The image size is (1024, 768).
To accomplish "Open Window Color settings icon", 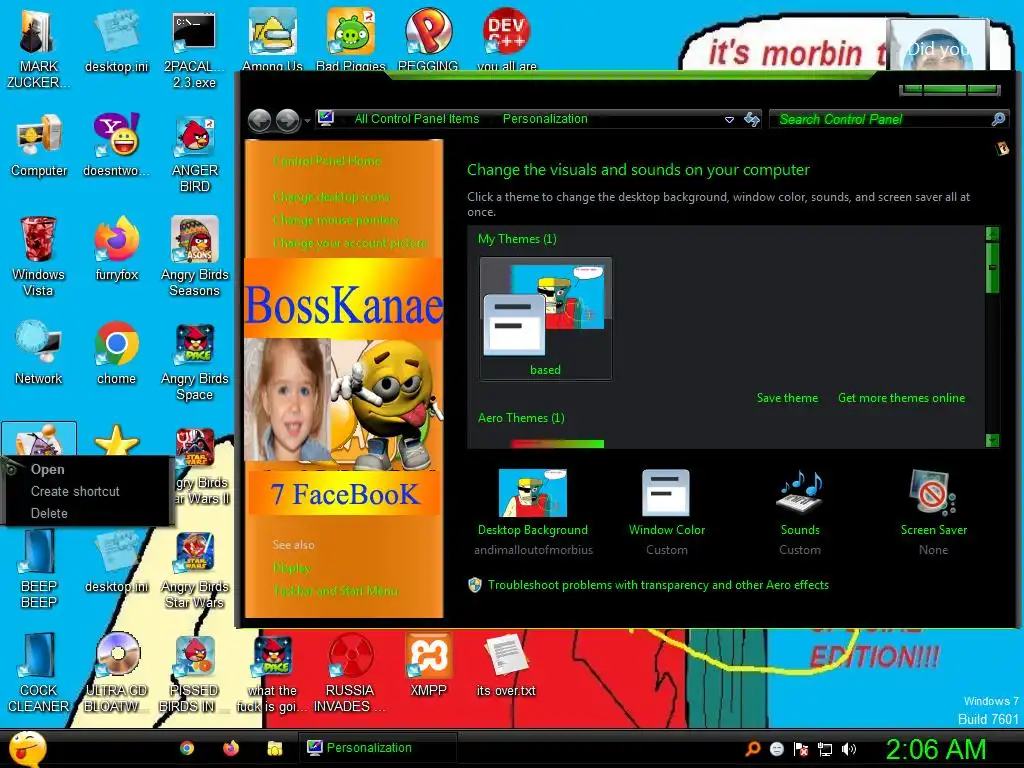I will point(666,494).
